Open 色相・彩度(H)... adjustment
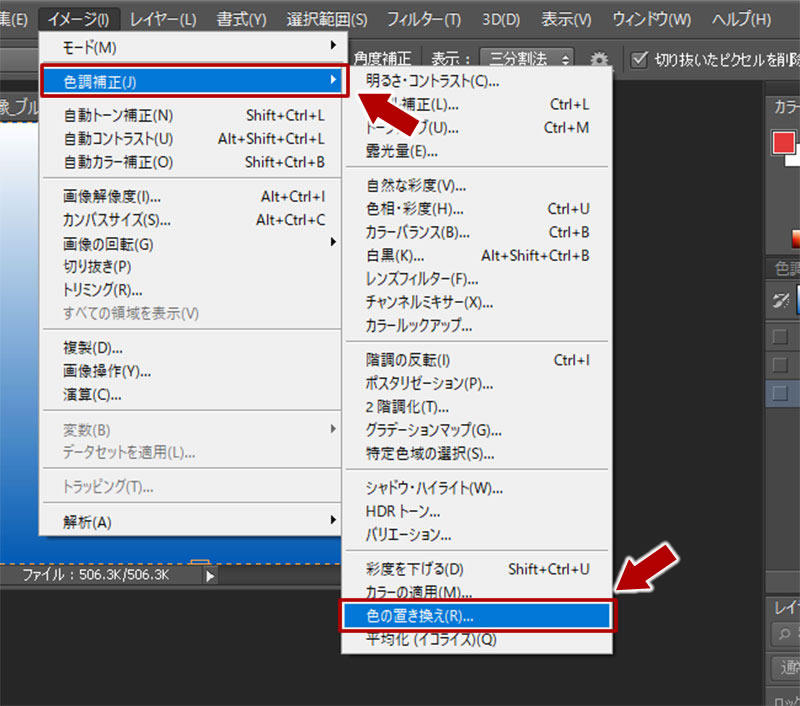Image resolution: width=800 pixels, height=706 pixels. tap(477, 209)
